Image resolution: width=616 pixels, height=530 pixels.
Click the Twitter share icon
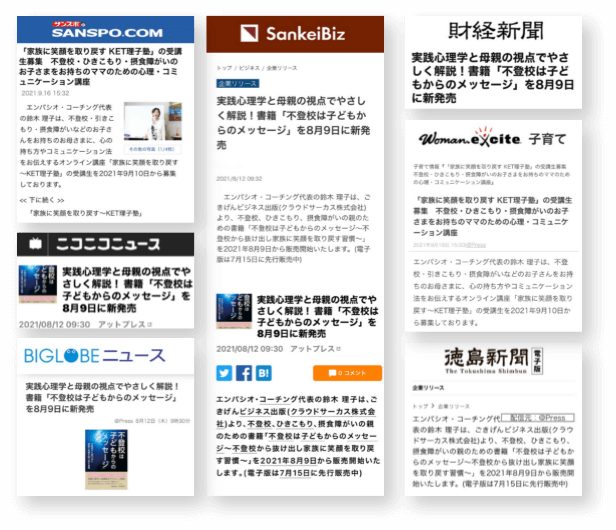point(225,373)
